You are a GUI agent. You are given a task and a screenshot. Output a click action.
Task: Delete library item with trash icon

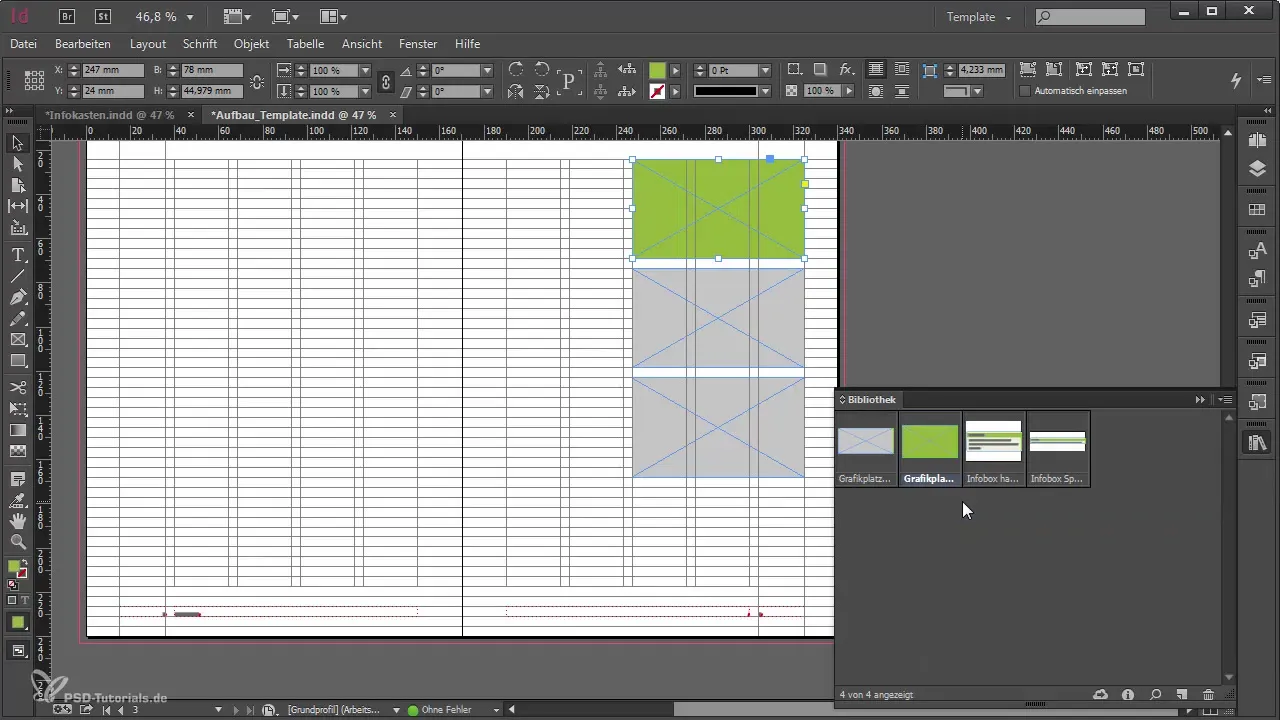[x=1208, y=694]
